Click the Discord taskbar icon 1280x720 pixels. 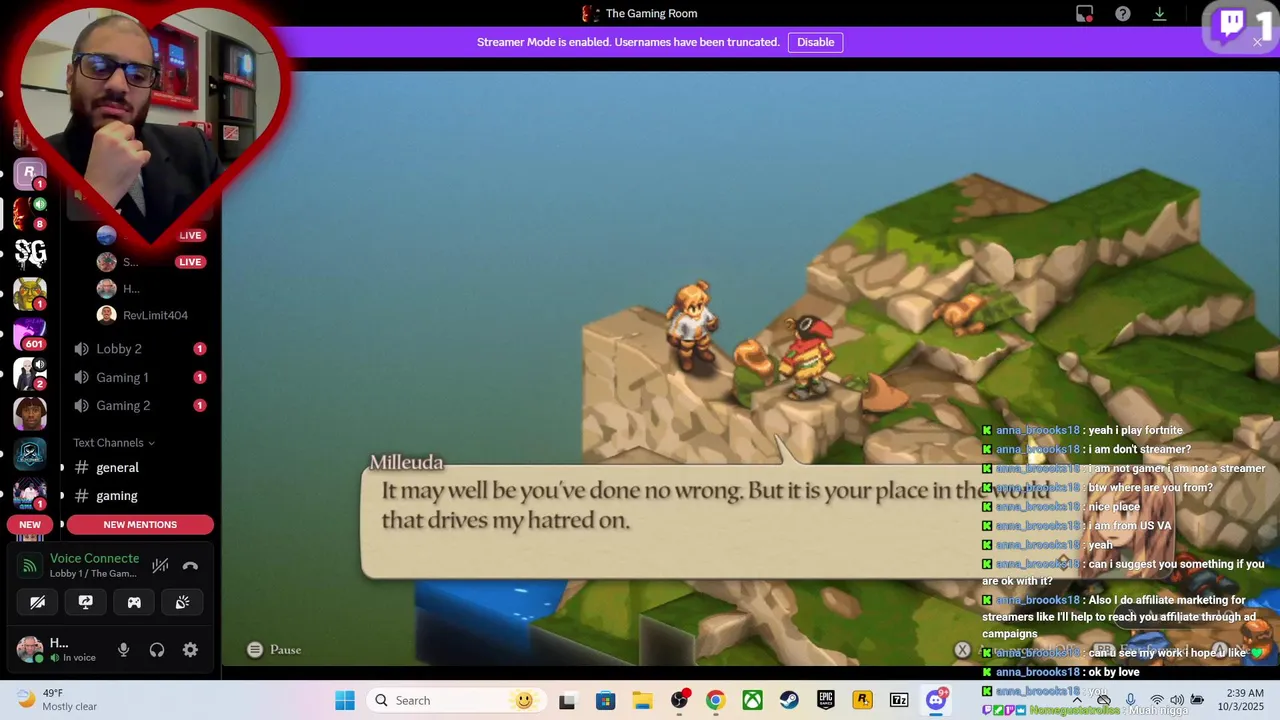tap(936, 700)
